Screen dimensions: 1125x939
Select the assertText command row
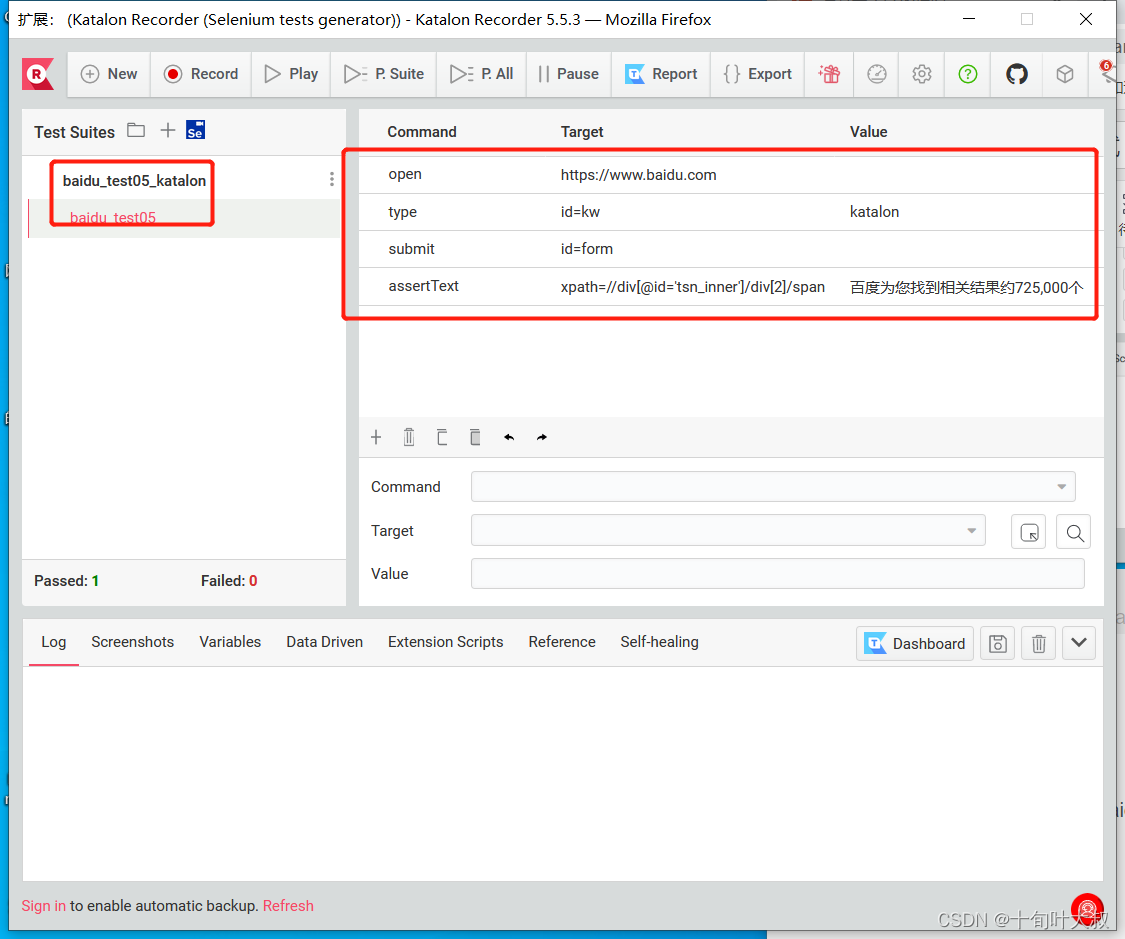point(730,286)
